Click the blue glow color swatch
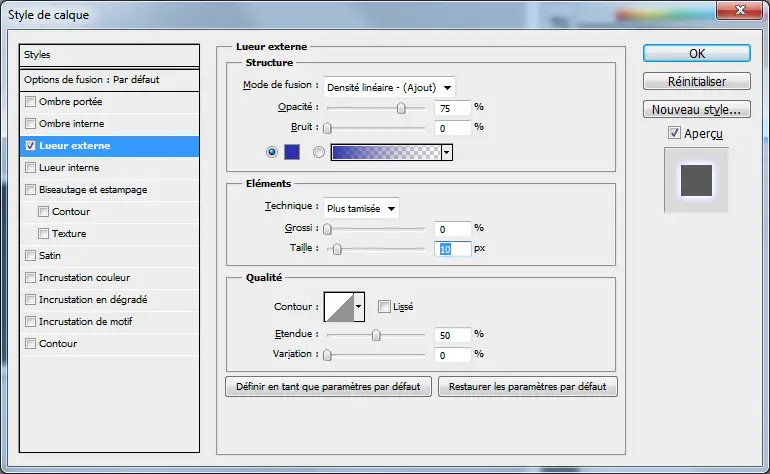The height and width of the screenshot is (474, 770). (x=292, y=152)
